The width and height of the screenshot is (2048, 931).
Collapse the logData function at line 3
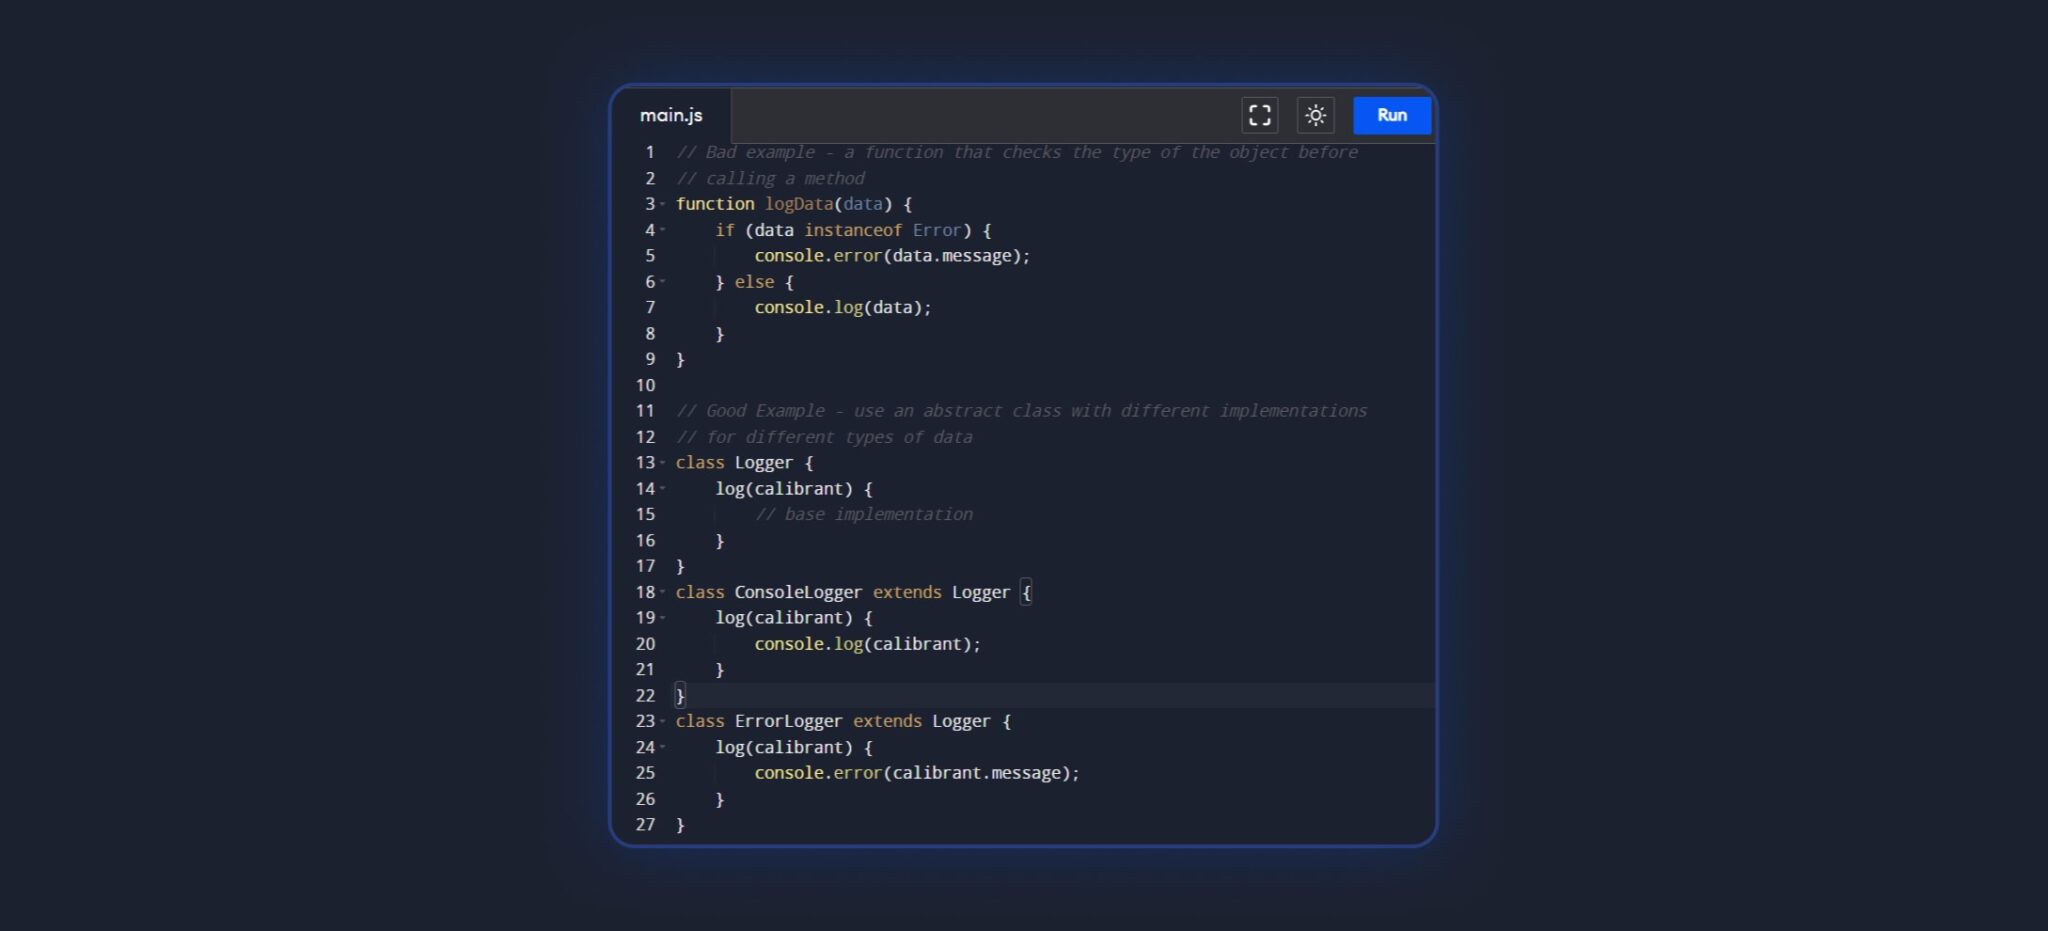click(x=663, y=204)
